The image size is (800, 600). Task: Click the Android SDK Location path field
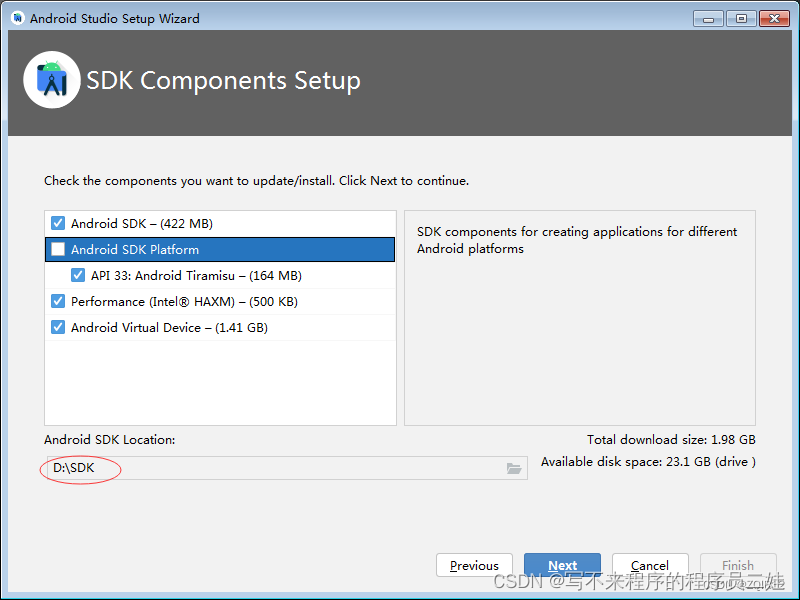pos(287,468)
